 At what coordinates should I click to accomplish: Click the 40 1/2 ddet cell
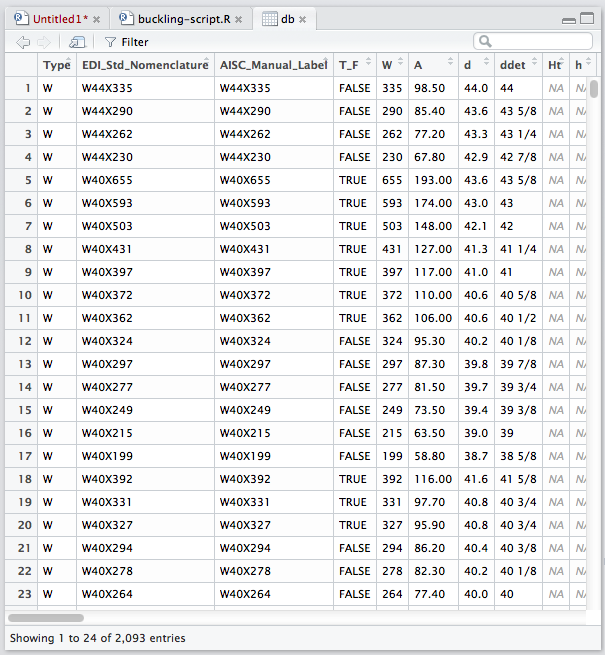[x=518, y=318]
